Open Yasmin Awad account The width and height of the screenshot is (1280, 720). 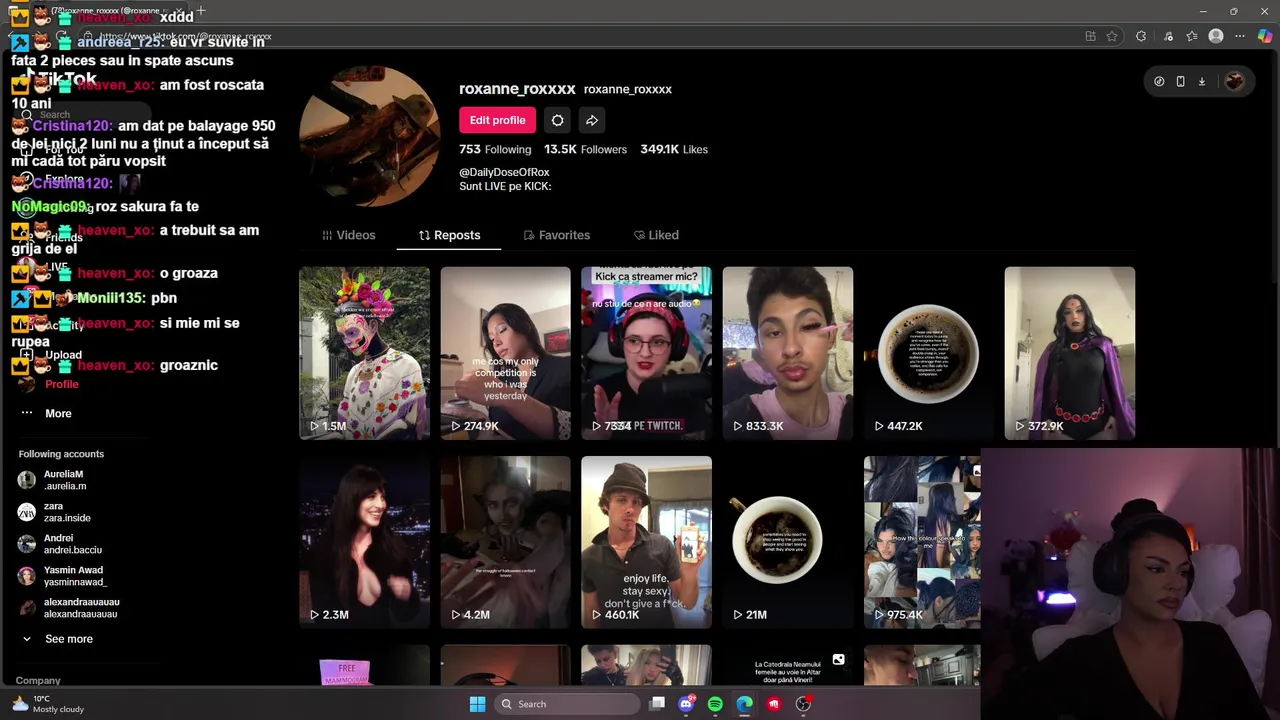click(62, 576)
